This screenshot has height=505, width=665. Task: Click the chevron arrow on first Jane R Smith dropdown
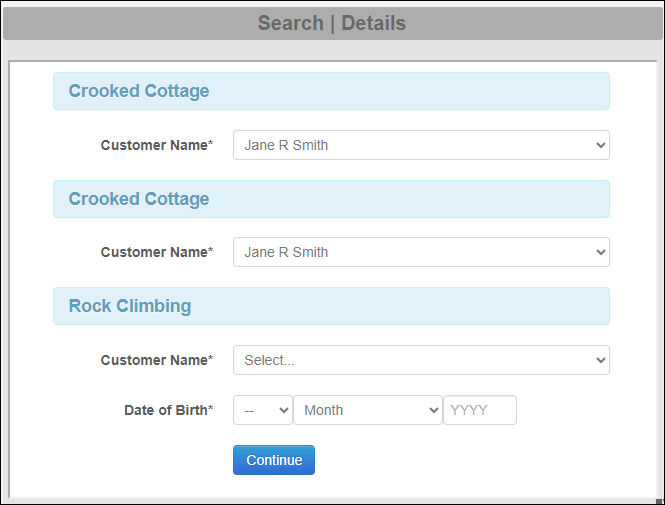click(601, 145)
